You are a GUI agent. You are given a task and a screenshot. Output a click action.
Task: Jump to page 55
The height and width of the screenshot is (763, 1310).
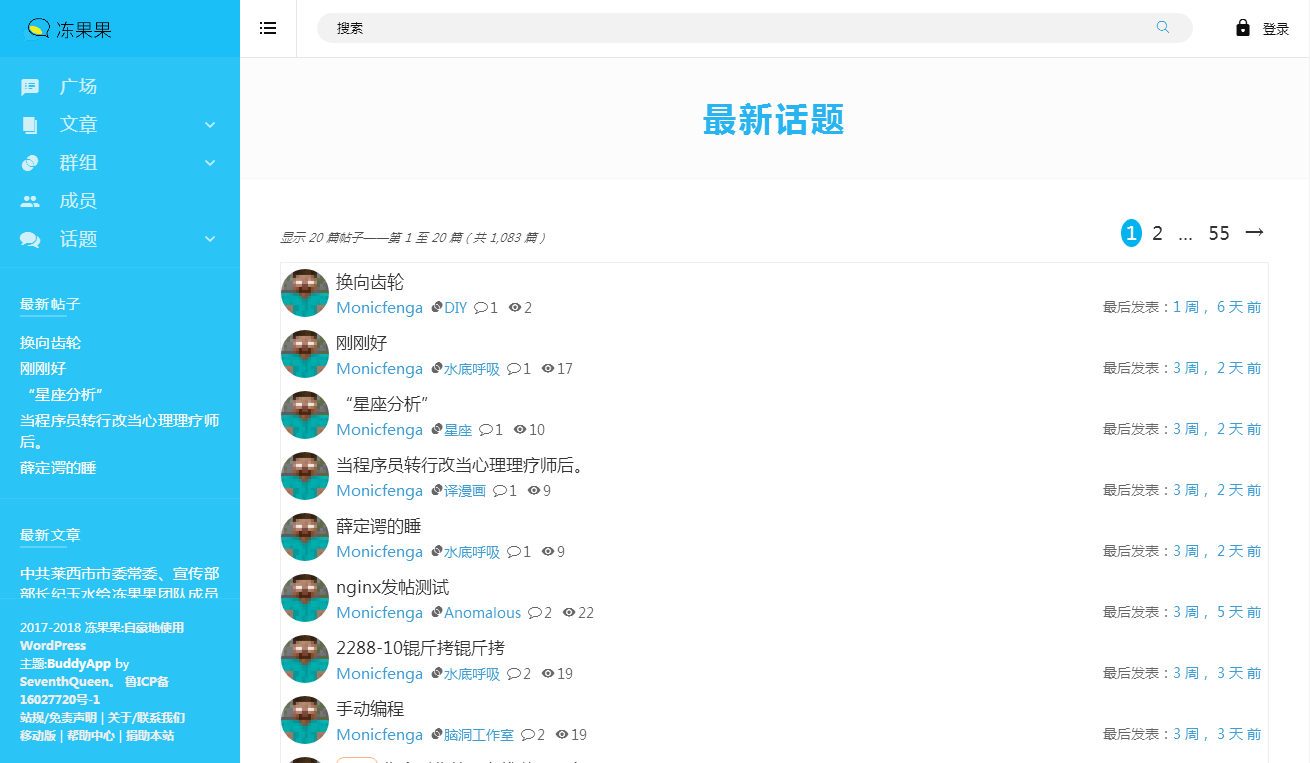click(x=1218, y=234)
